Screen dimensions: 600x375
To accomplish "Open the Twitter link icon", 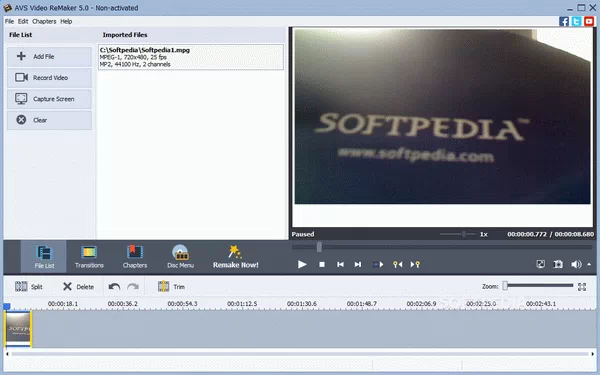I will point(576,21).
